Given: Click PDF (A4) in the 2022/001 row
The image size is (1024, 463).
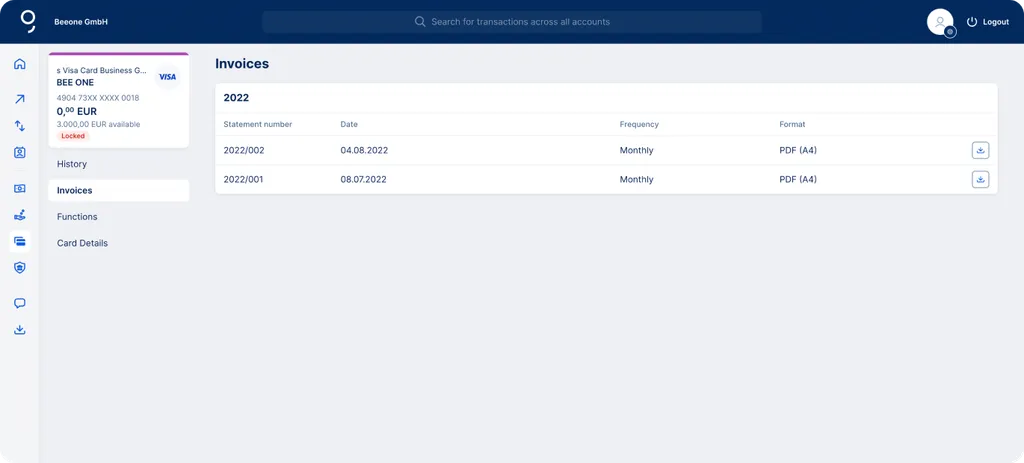Looking at the screenshot, I should [798, 179].
